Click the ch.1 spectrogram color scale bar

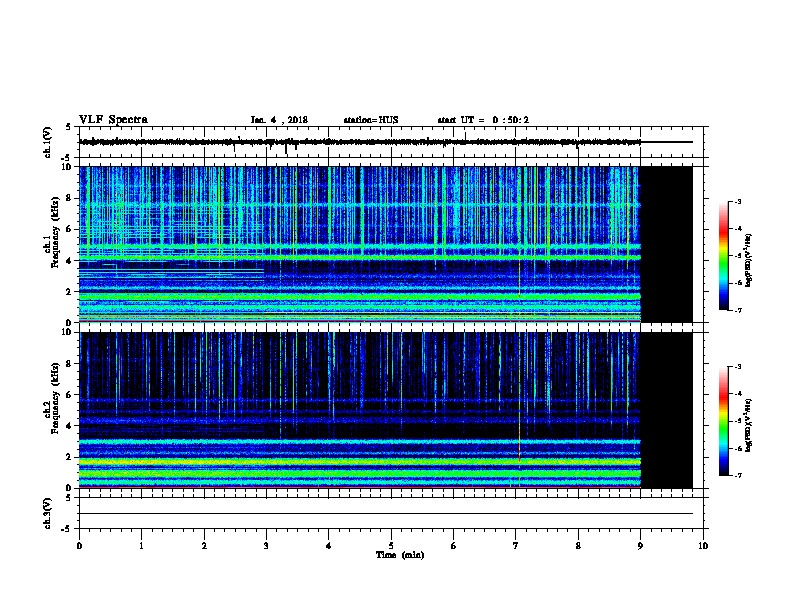pyautogui.click(x=724, y=256)
